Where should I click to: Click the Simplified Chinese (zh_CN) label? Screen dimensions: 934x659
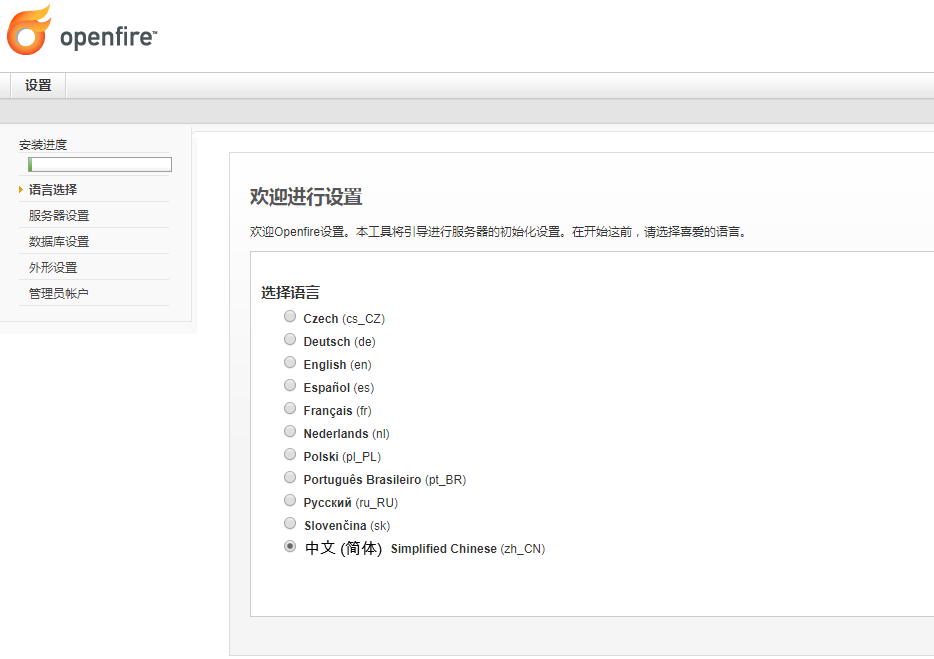(468, 549)
